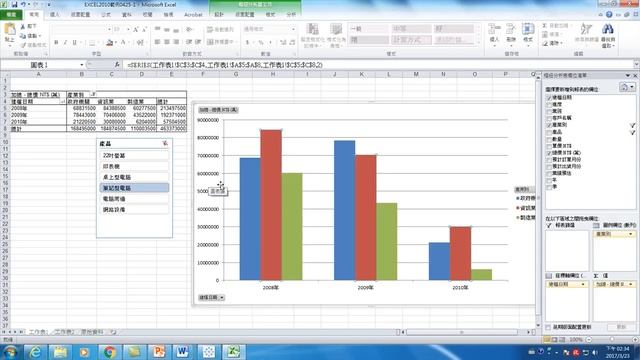Toggle the defer layout update checkbox
This screenshot has width=640, height=360.
[549, 327]
